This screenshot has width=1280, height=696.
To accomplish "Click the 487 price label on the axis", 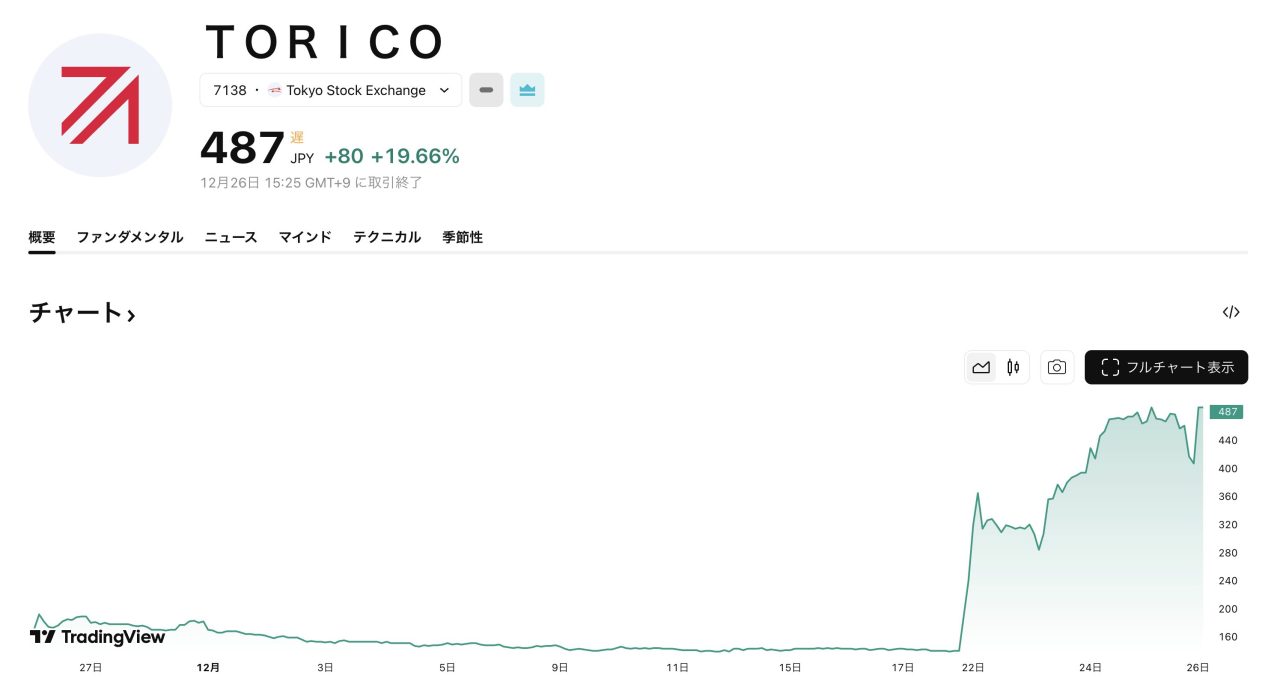I will tap(1227, 411).
